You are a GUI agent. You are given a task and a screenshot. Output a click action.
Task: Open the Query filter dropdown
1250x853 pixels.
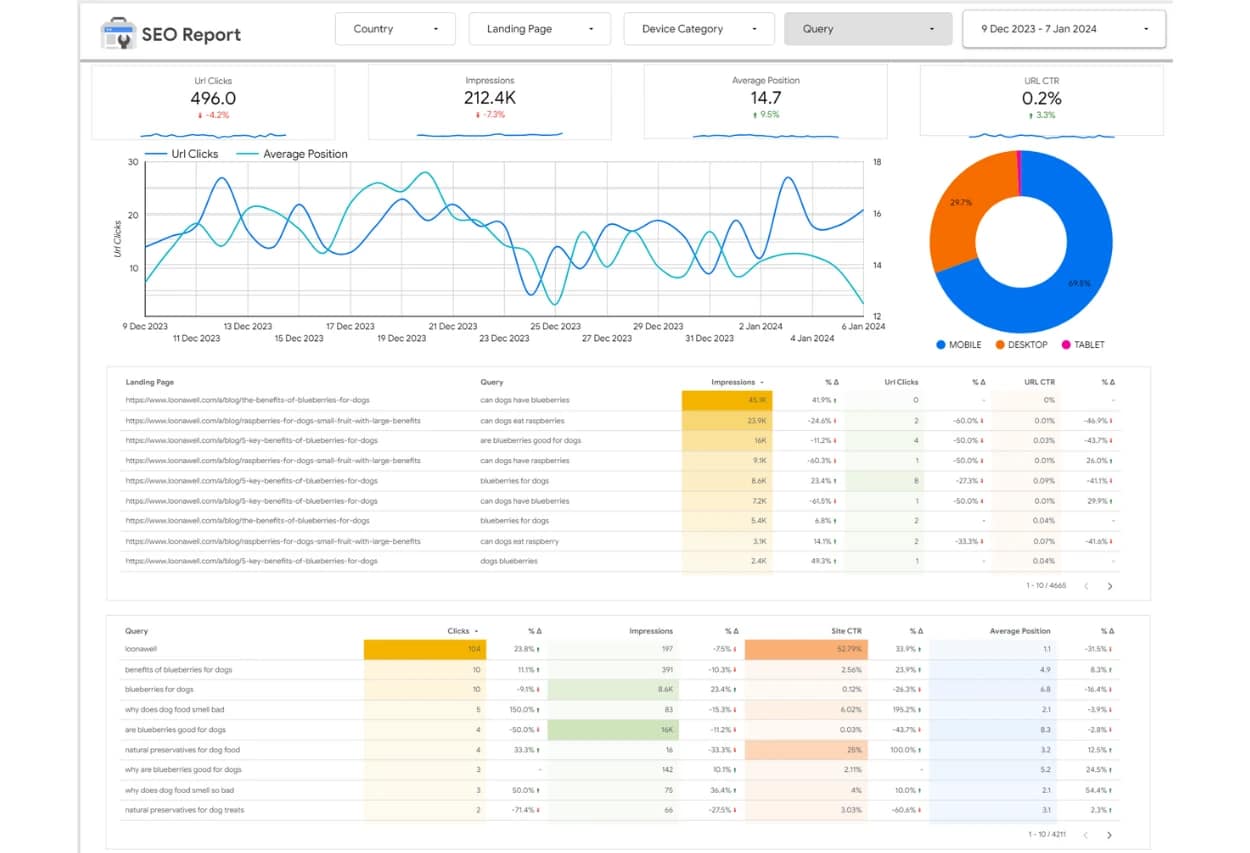(868, 29)
